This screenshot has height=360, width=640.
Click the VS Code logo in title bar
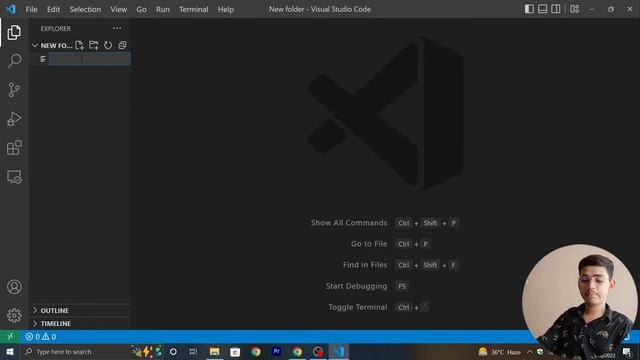(11, 9)
